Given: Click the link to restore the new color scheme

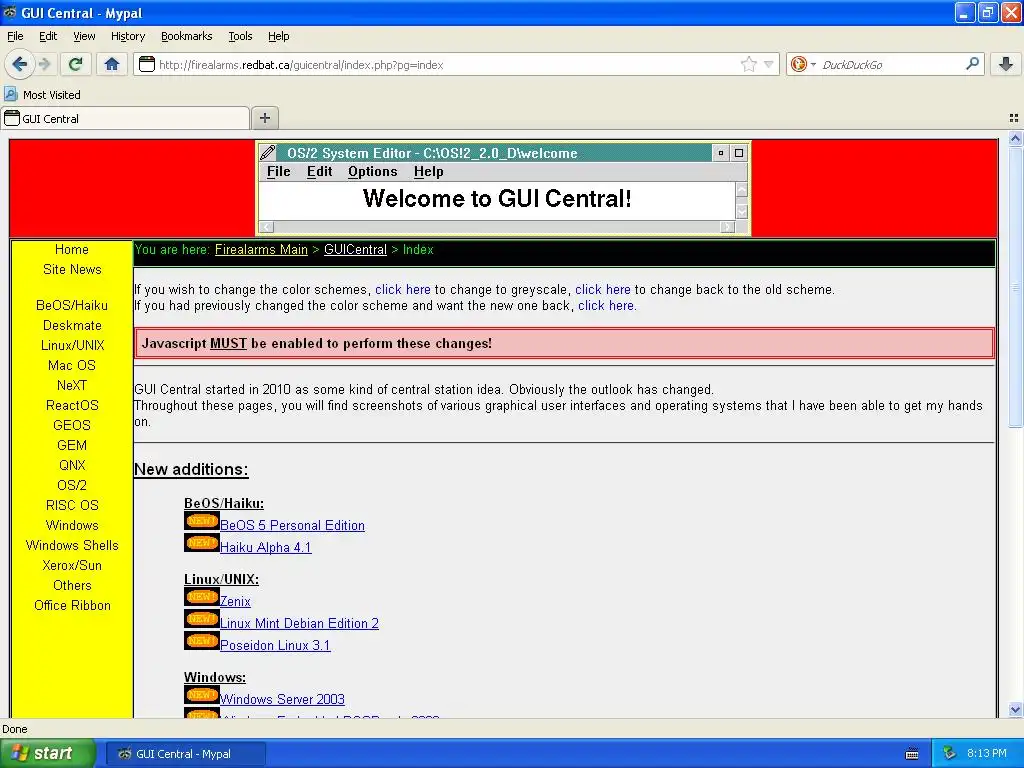Looking at the screenshot, I should [606, 306].
